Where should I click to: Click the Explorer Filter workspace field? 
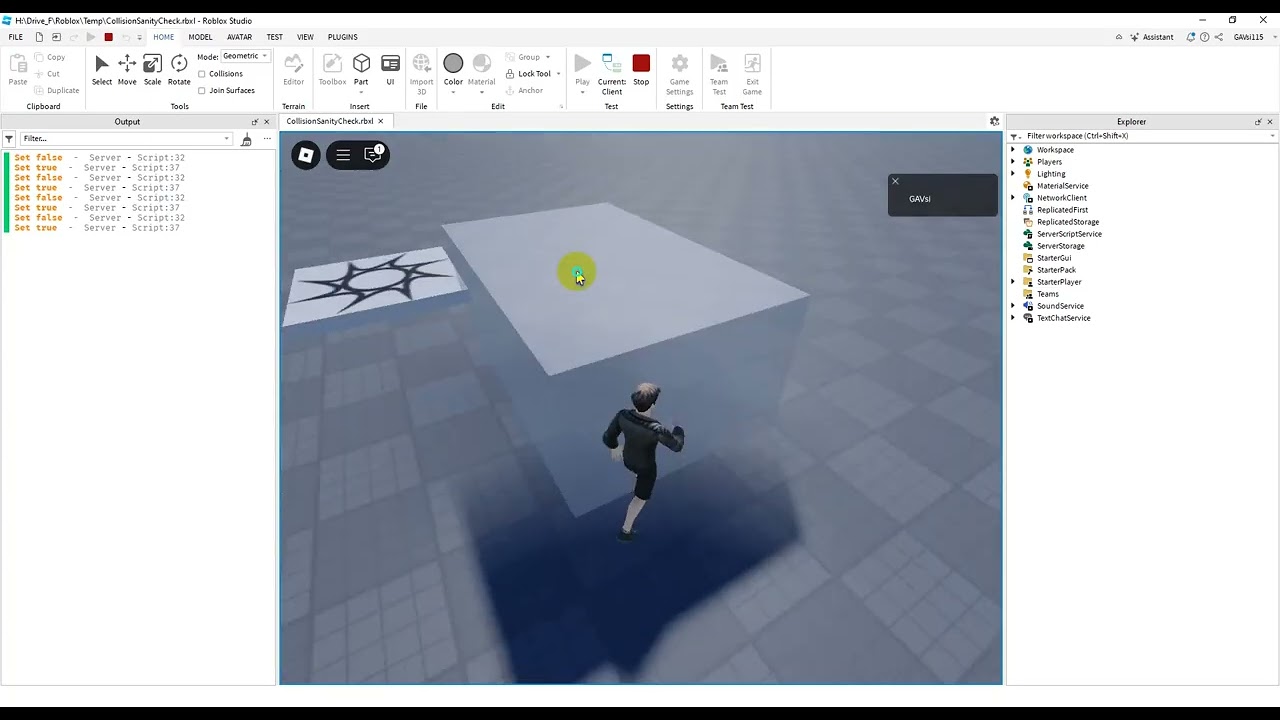pos(1148,136)
